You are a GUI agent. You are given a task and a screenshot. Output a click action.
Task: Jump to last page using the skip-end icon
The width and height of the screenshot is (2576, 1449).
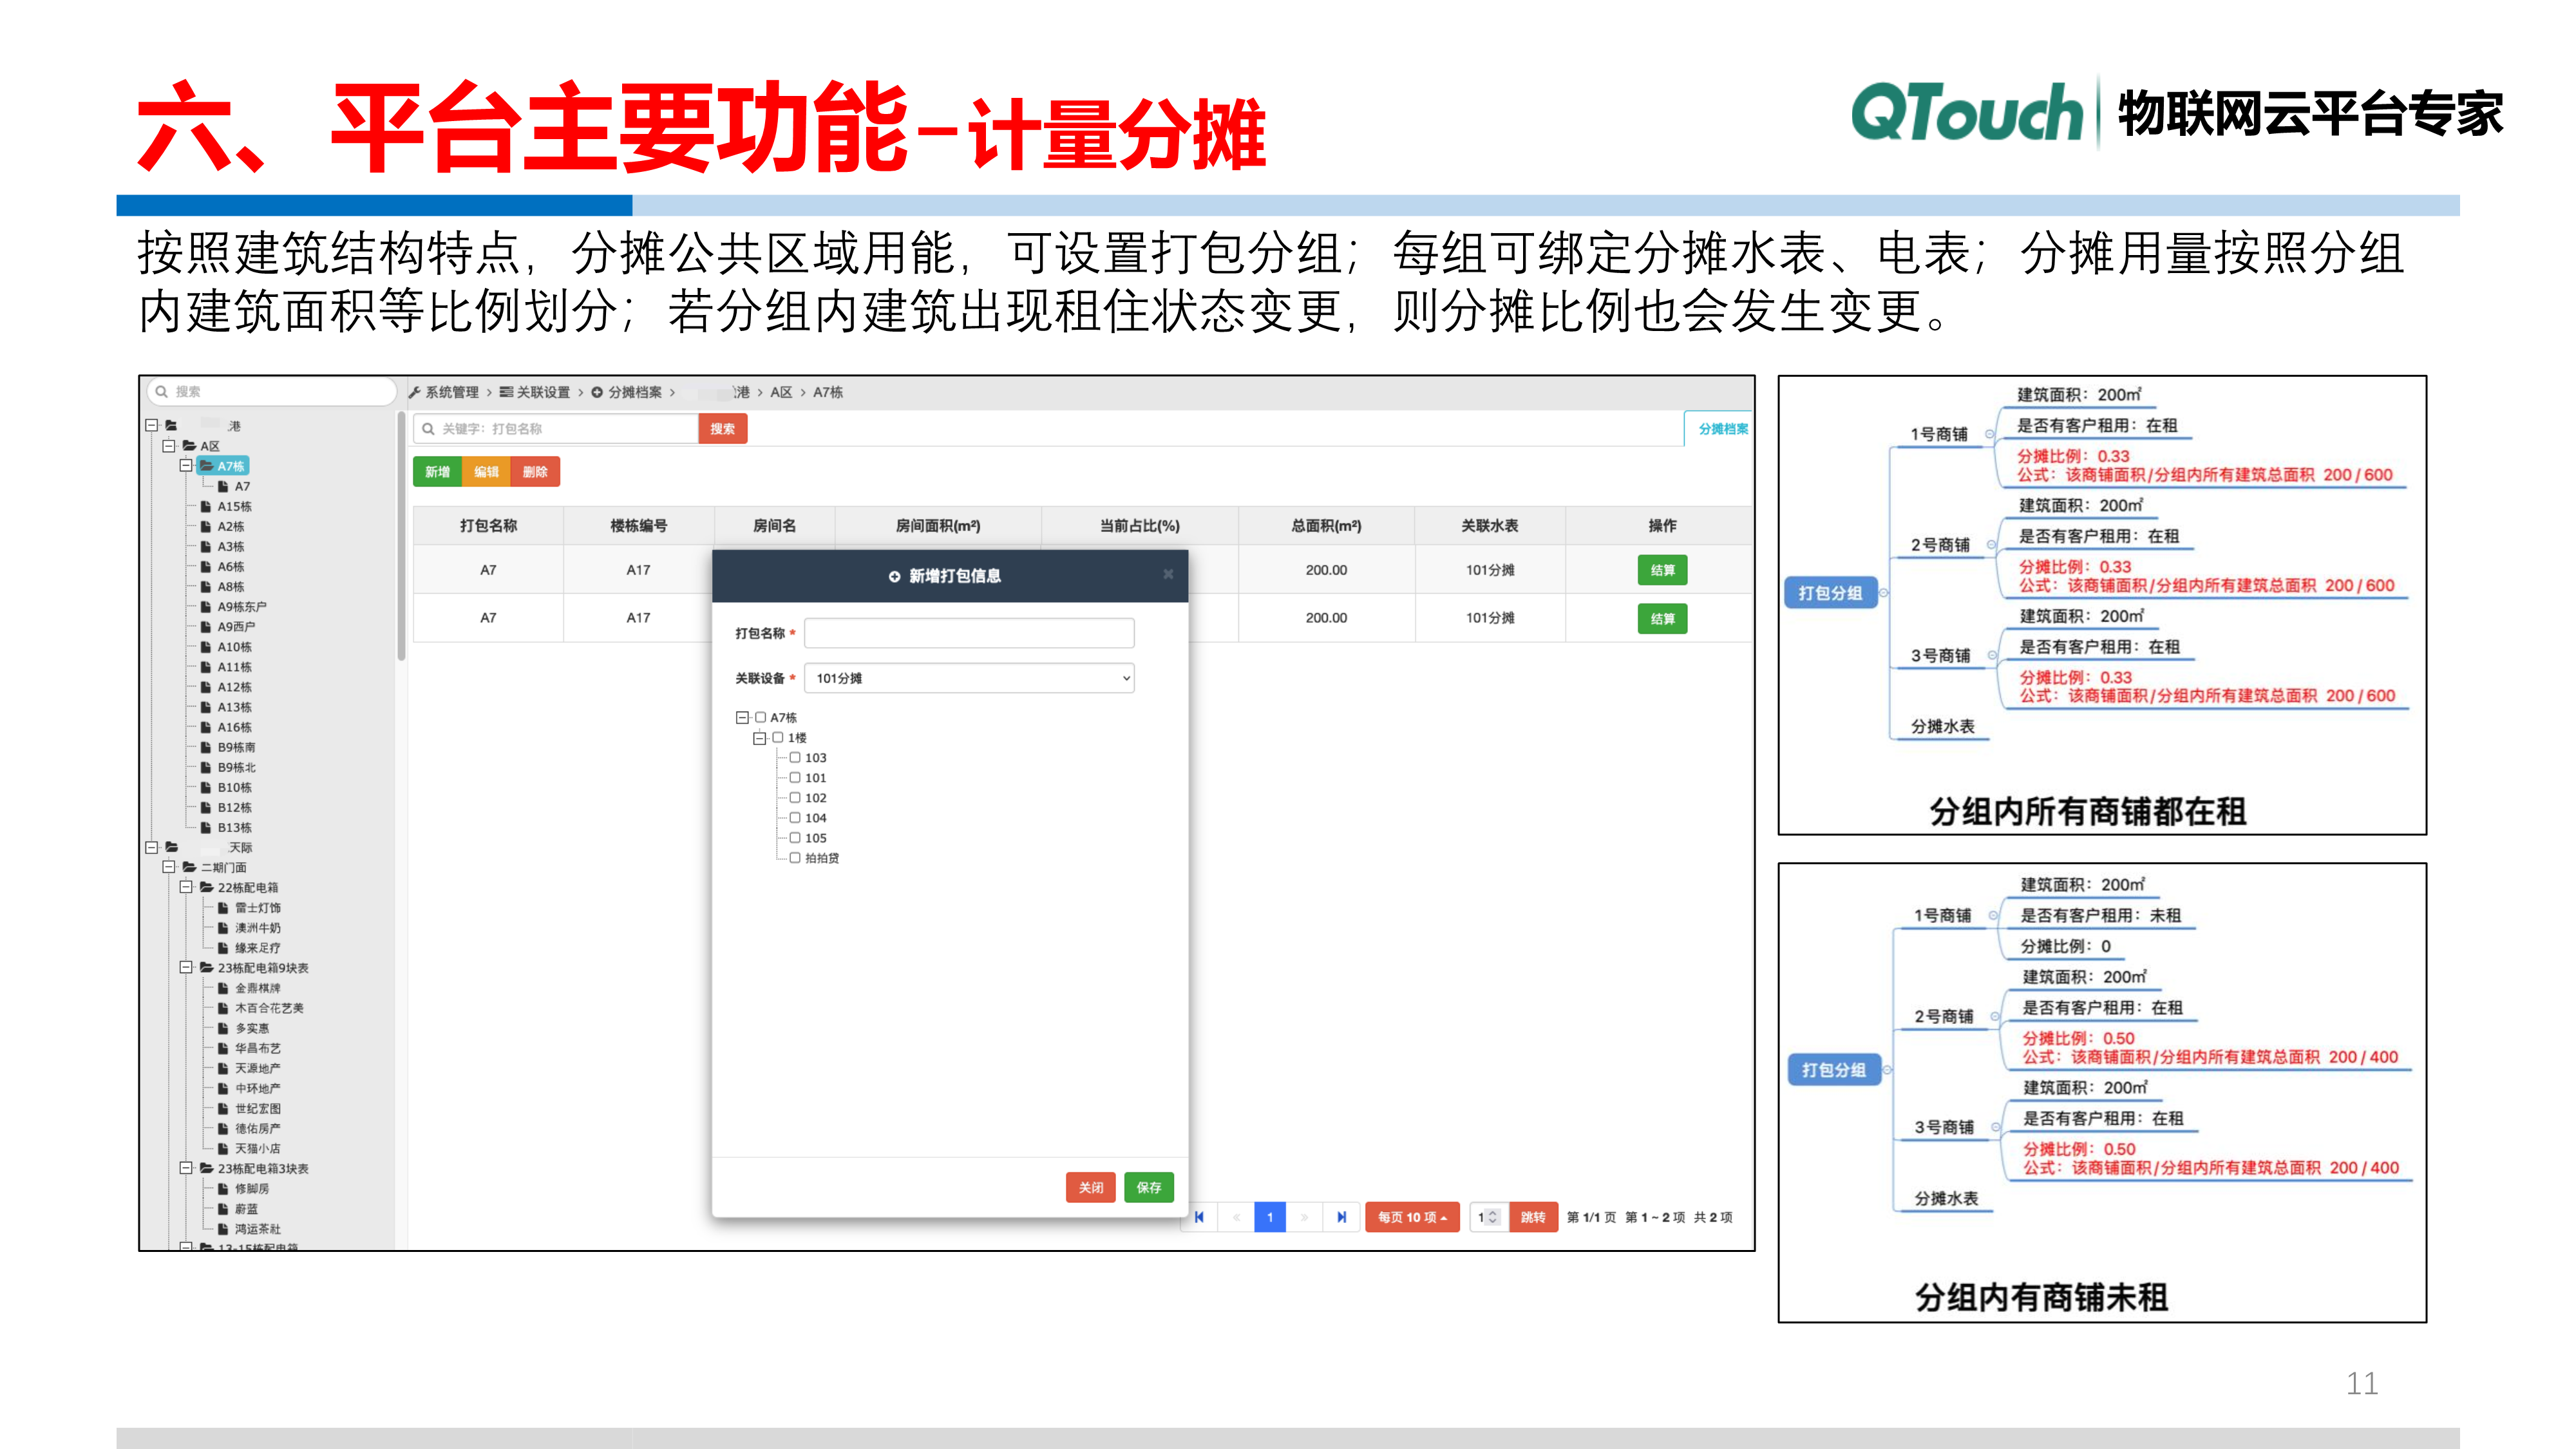(1342, 1218)
